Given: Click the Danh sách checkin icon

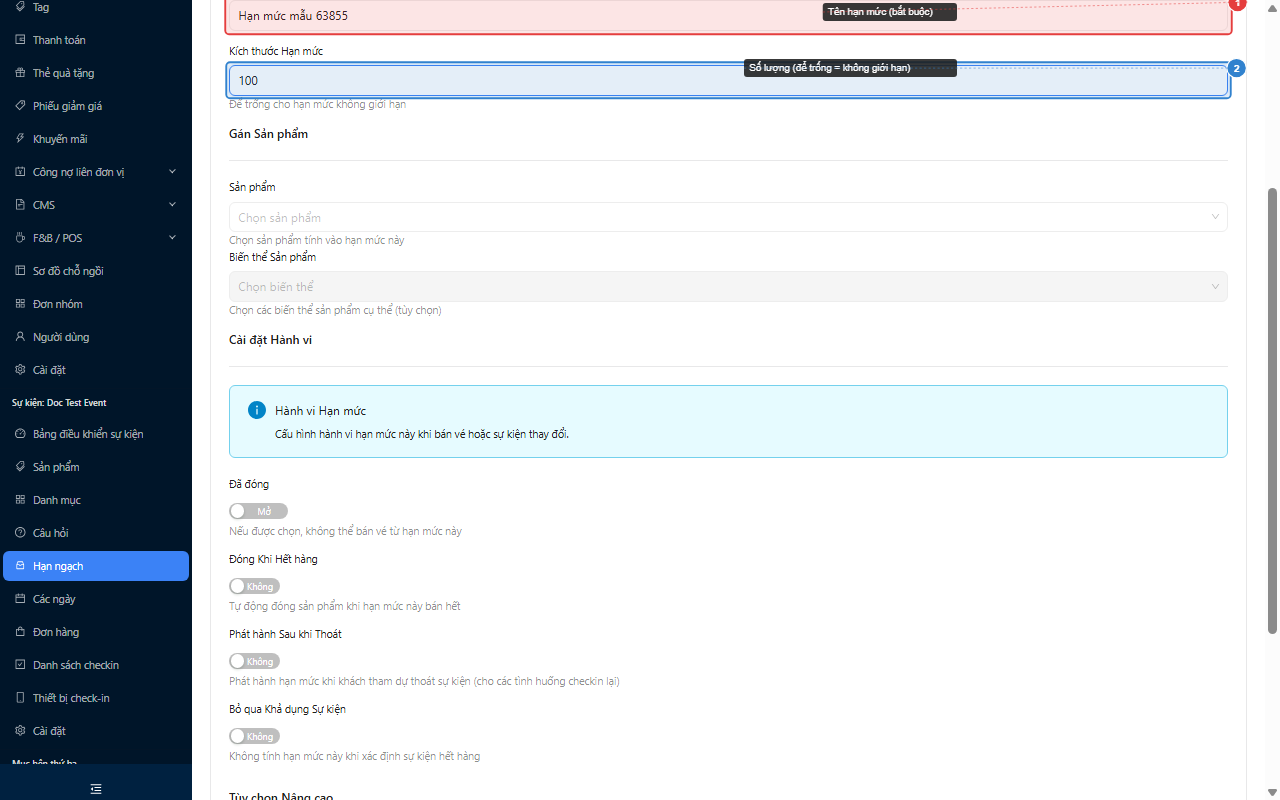Looking at the screenshot, I should pos(20,665).
